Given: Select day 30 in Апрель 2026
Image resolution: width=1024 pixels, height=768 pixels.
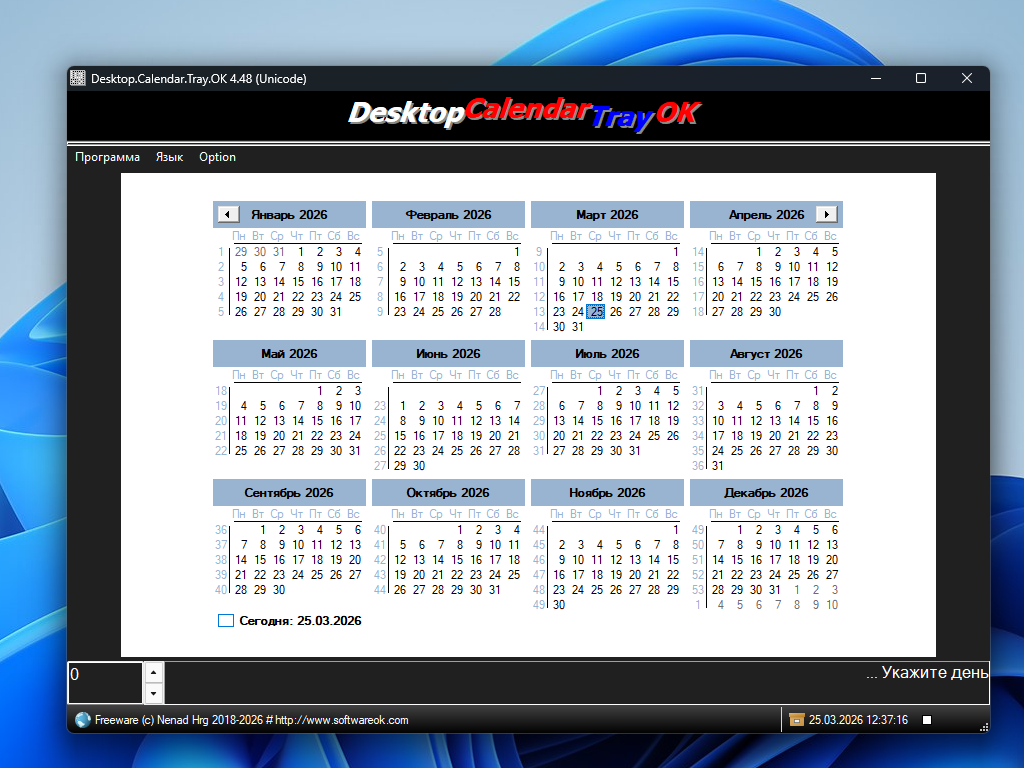Looking at the screenshot, I should tap(775, 312).
